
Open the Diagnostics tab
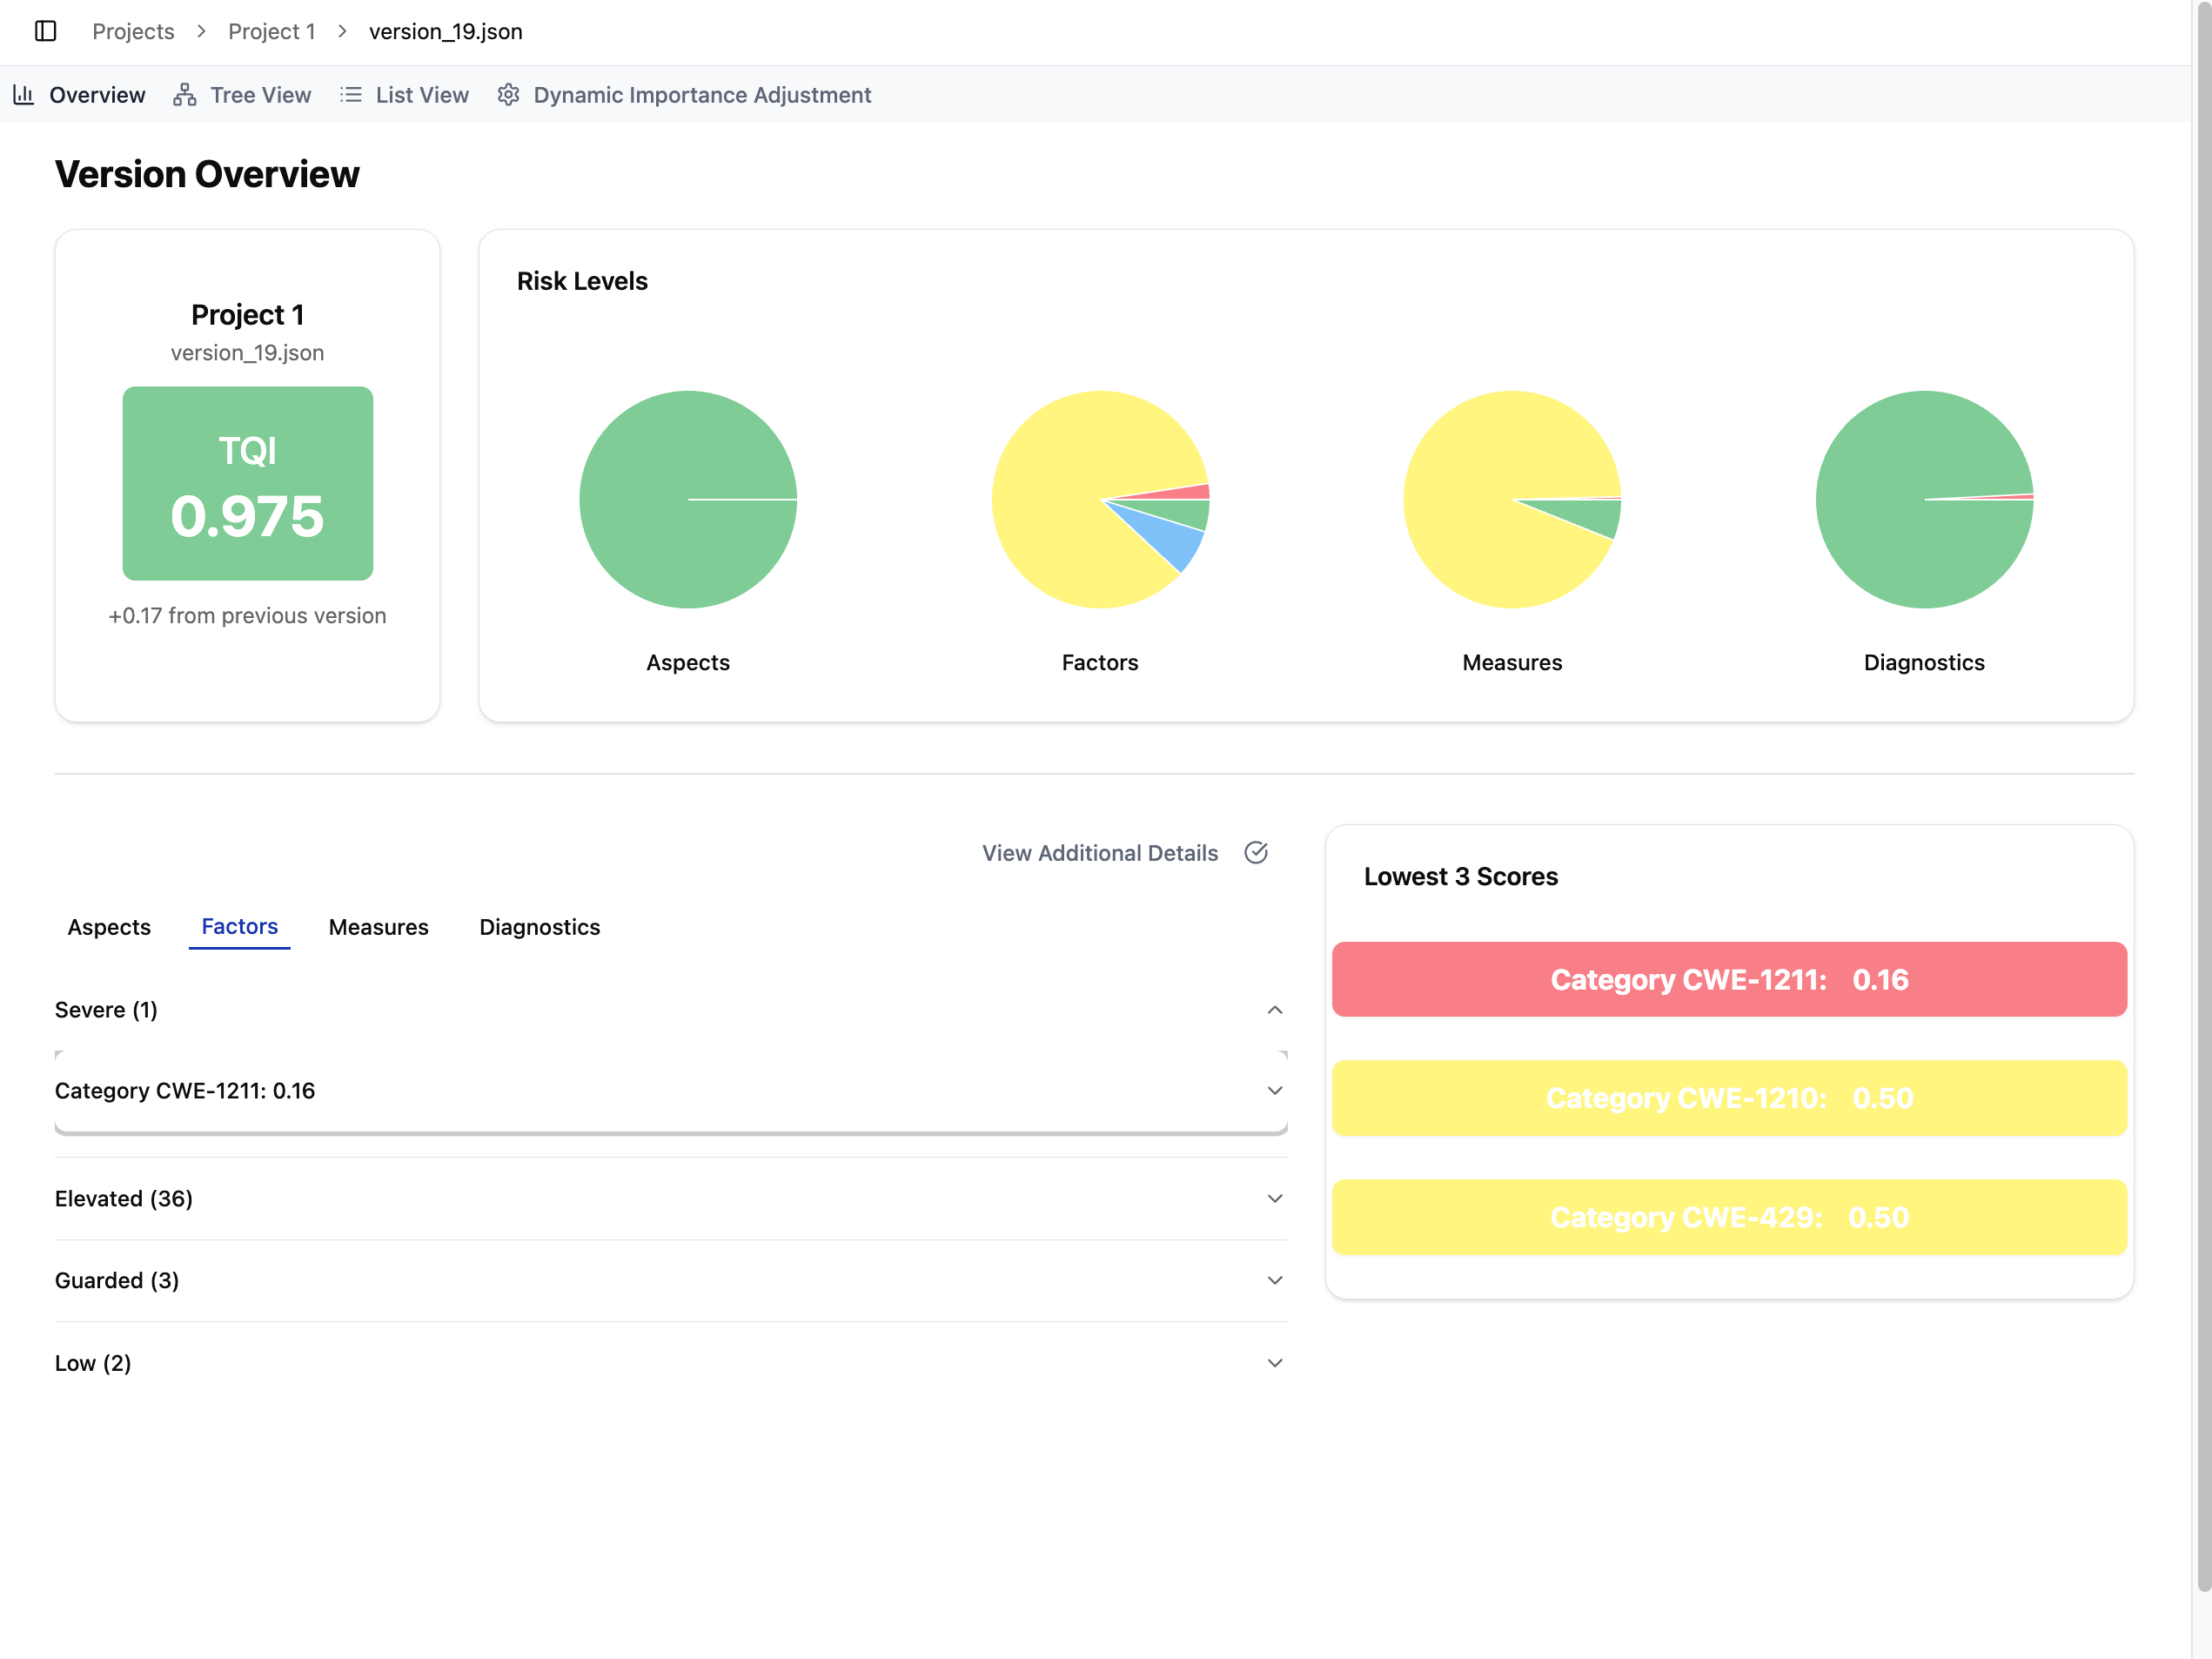(539, 927)
